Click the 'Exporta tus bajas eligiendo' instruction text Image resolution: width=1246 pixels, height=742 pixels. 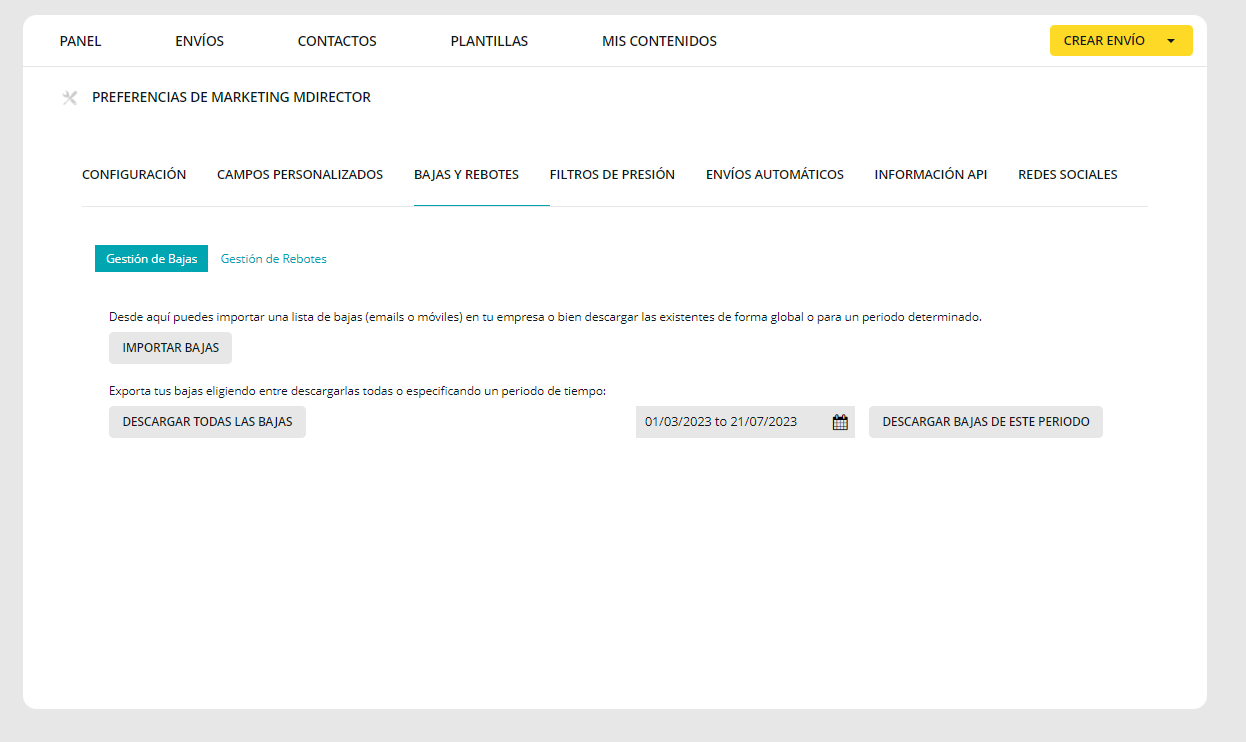coord(357,391)
